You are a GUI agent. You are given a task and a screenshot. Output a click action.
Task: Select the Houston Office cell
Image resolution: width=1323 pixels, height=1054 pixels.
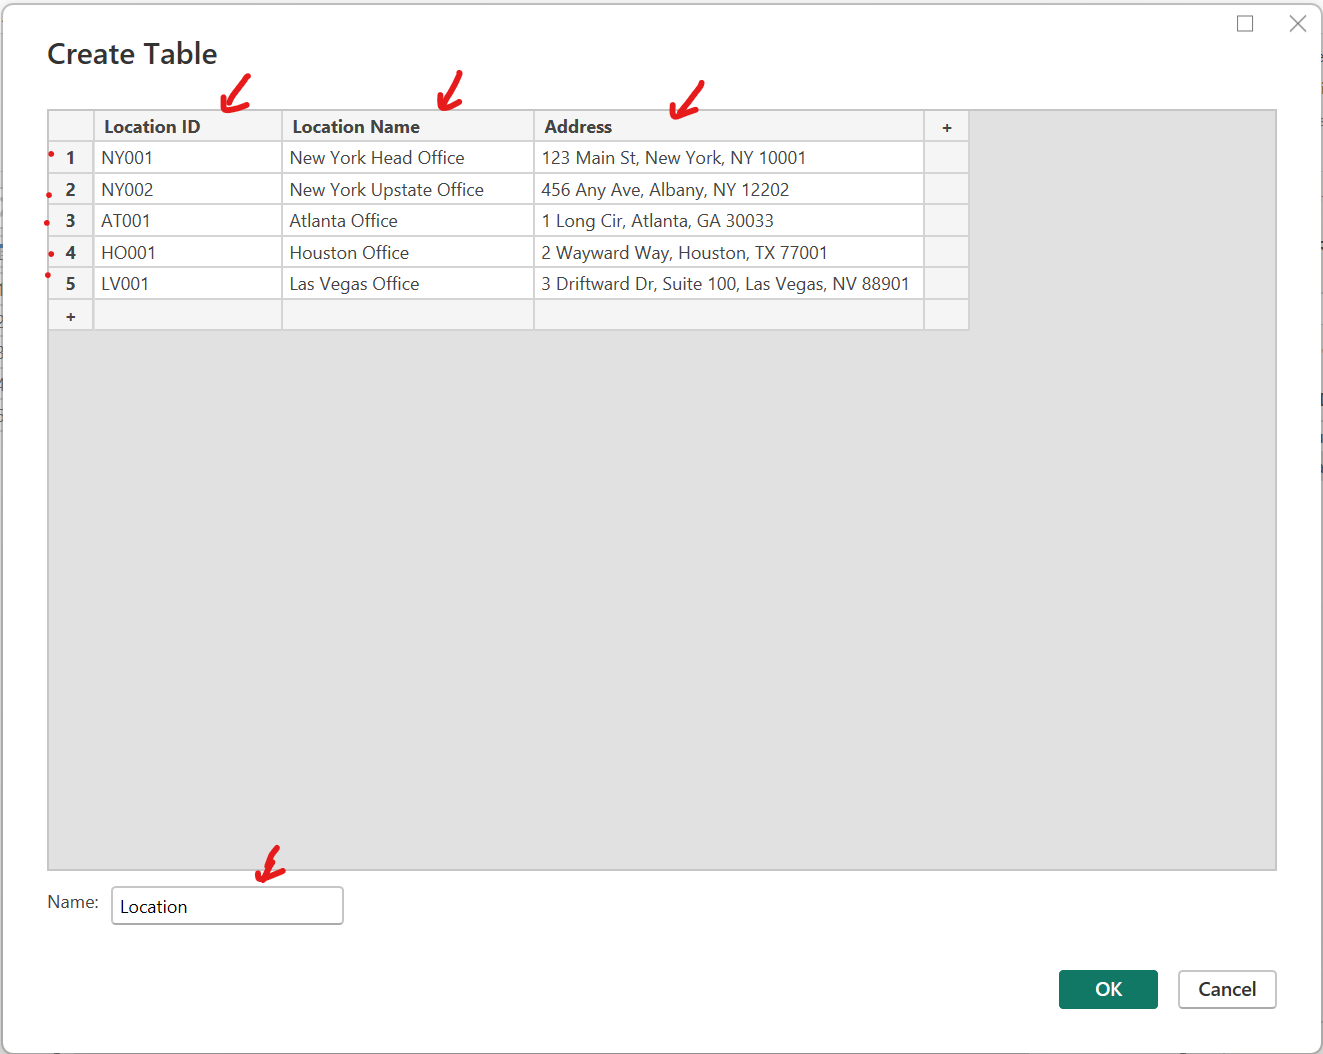pyautogui.click(x=407, y=252)
